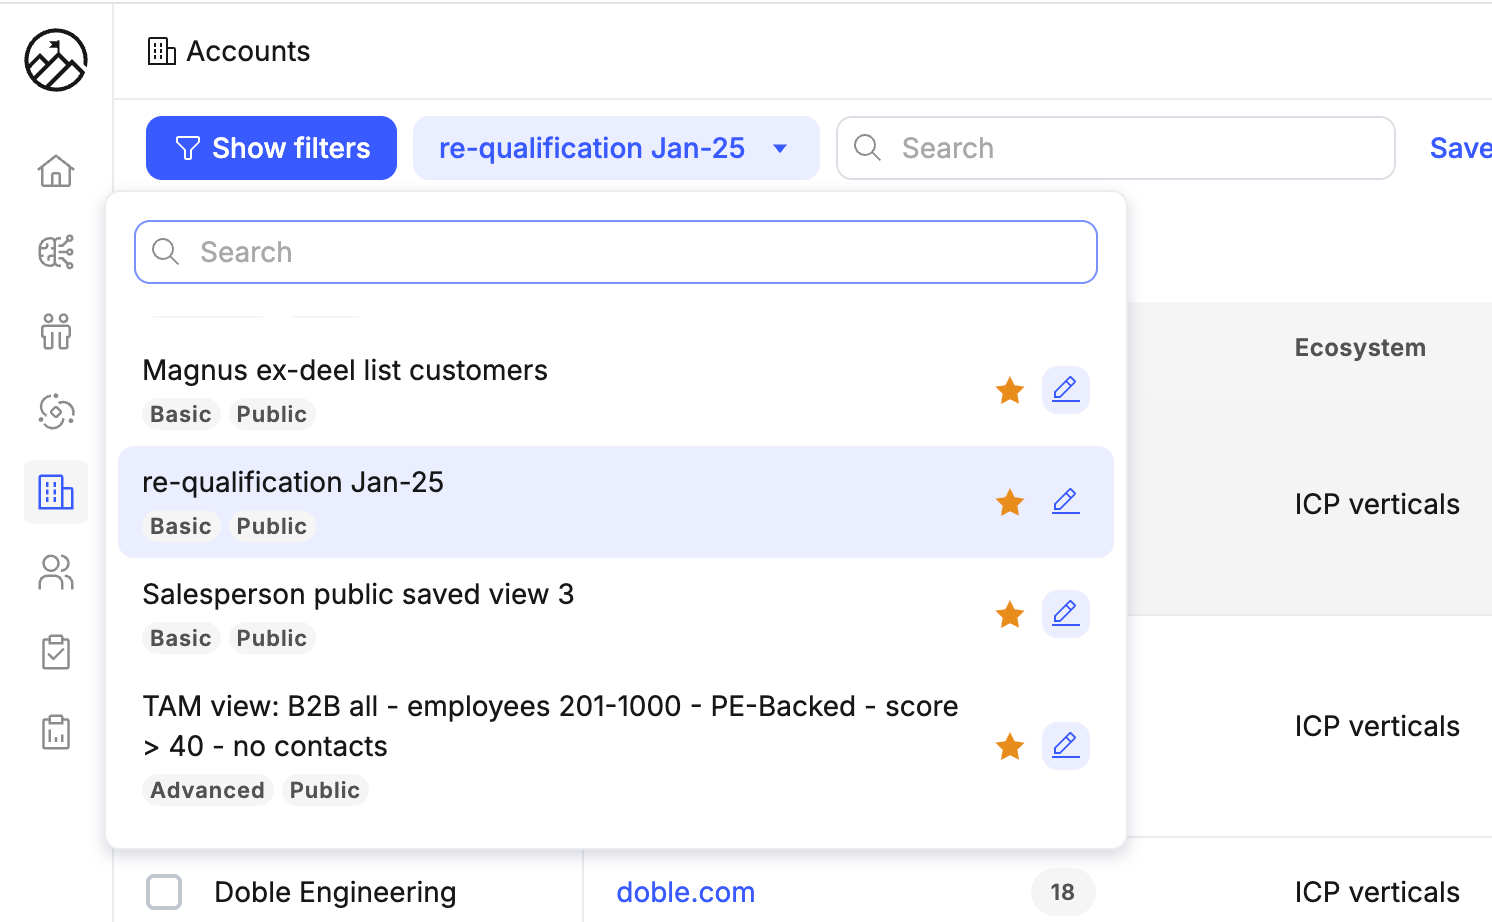Unfavorite the re-qualification Jan-25 view star
Image resolution: width=1492 pixels, height=922 pixels.
coord(1010,502)
